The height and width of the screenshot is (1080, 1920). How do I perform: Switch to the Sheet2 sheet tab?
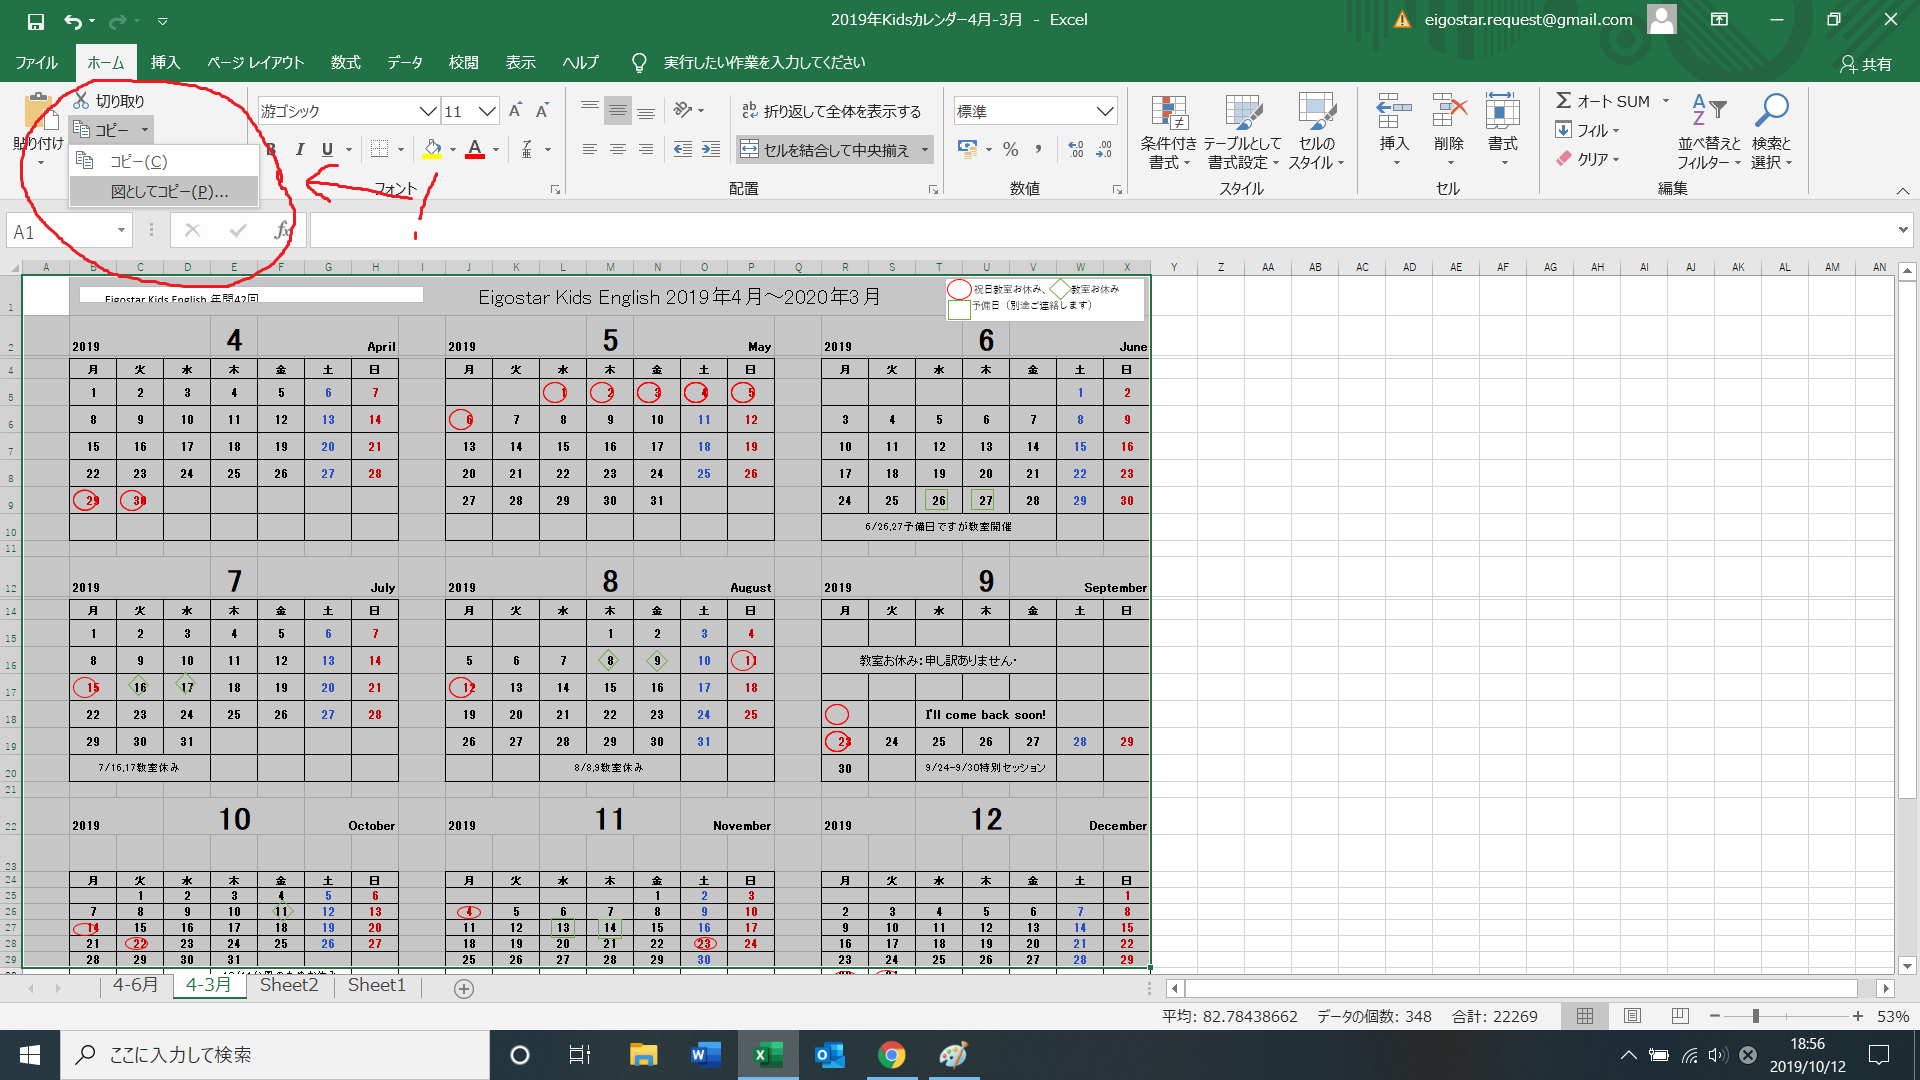click(289, 985)
